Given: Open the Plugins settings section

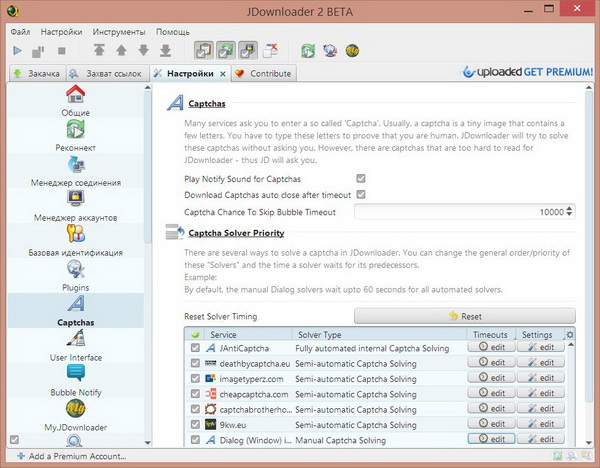Looking at the screenshot, I should [76, 270].
